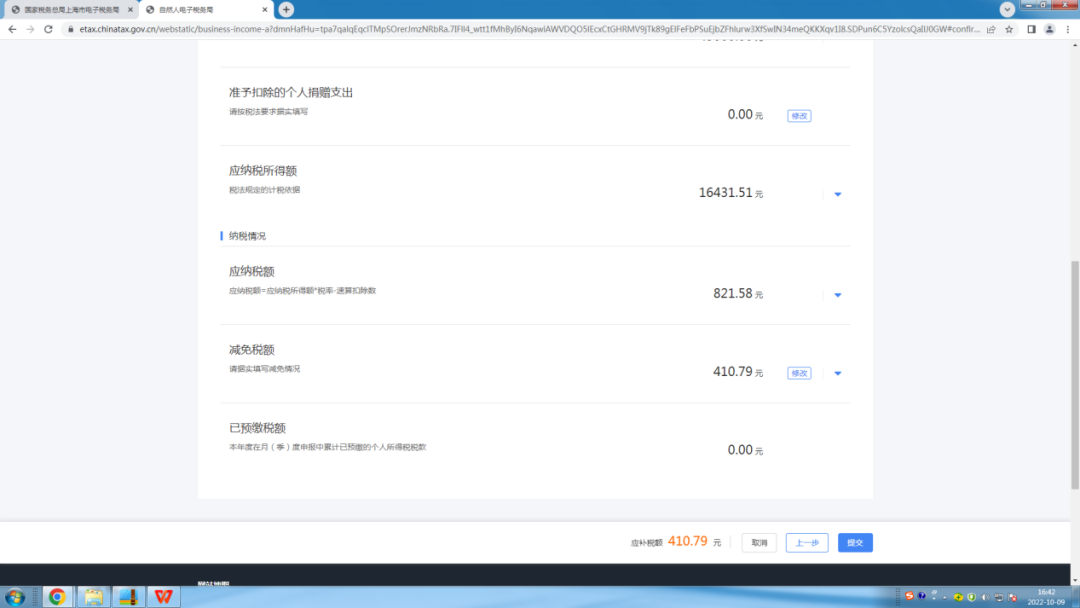Open the Chrome three-dot menu

point(1068,30)
